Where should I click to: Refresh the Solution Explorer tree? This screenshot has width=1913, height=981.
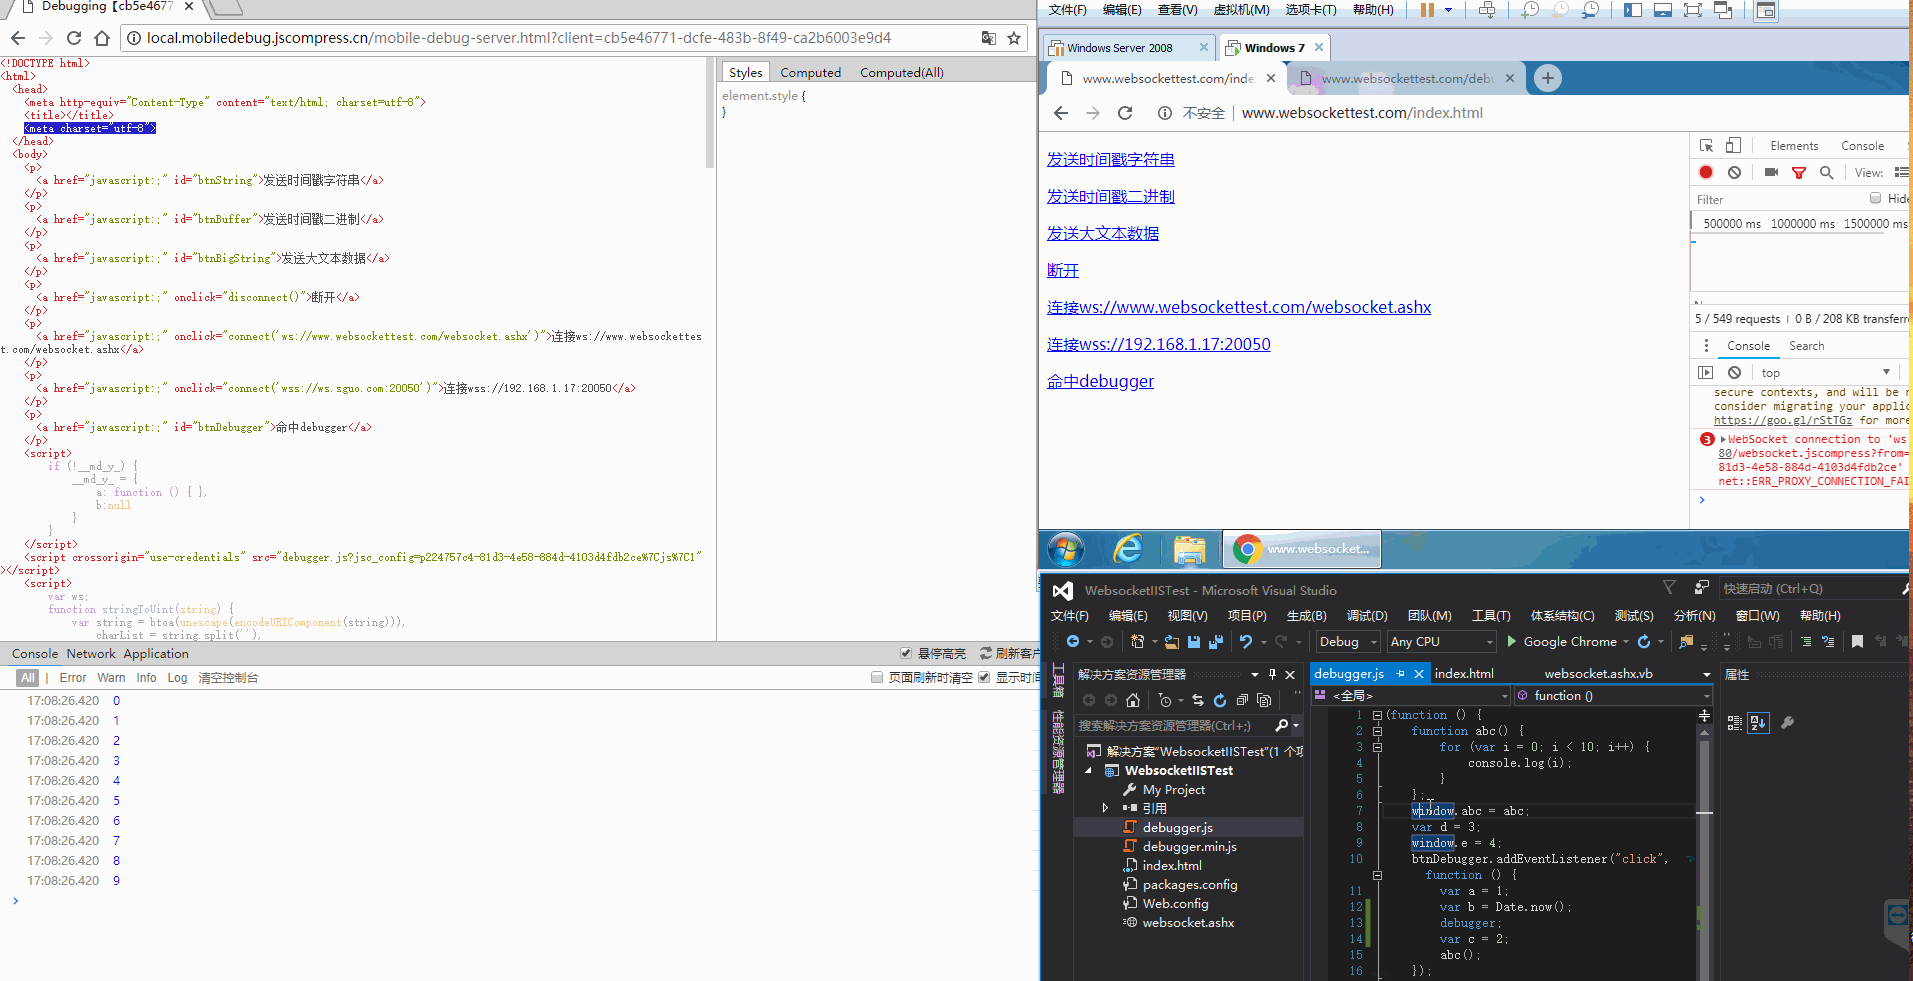coord(1219,700)
